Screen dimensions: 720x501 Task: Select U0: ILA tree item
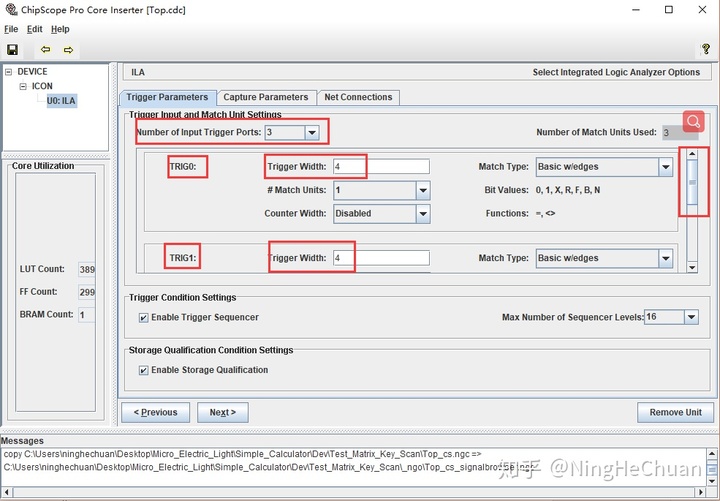click(x=62, y=101)
